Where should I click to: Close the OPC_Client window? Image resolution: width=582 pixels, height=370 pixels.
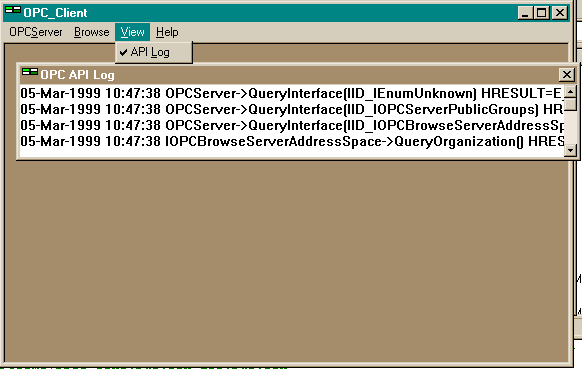[x=560, y=13]
